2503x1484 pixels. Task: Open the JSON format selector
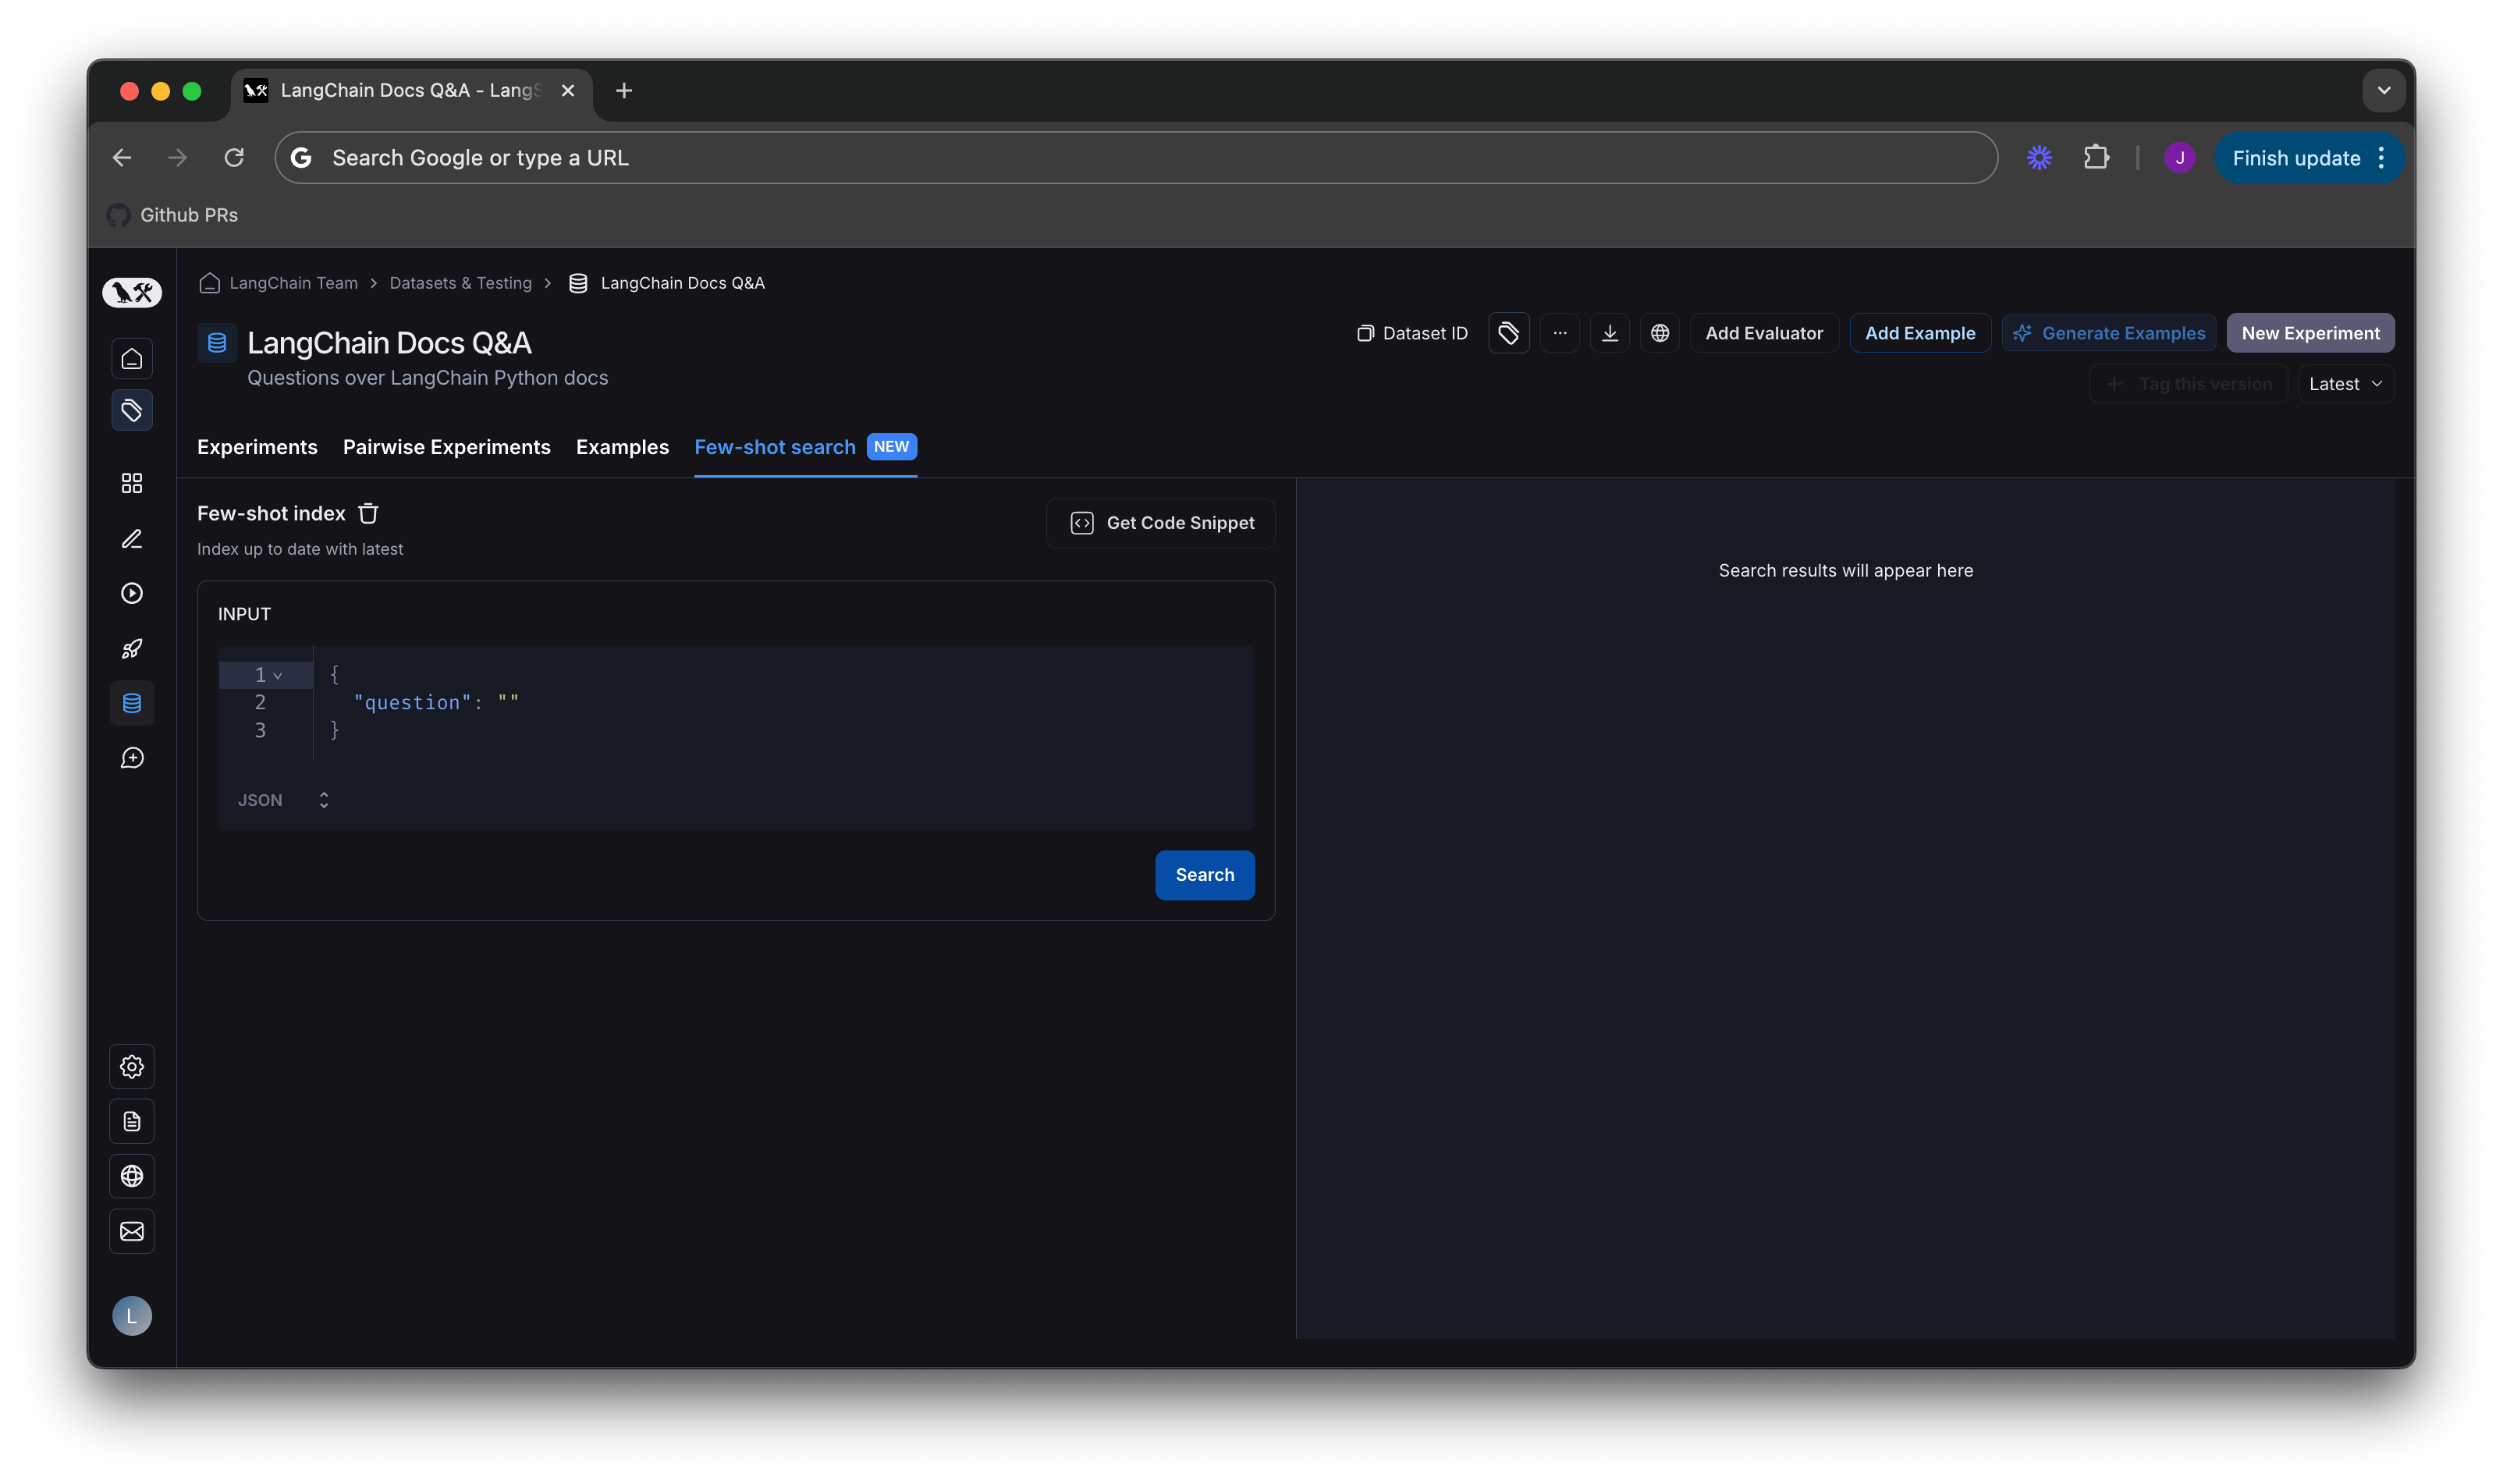(283, 800)
